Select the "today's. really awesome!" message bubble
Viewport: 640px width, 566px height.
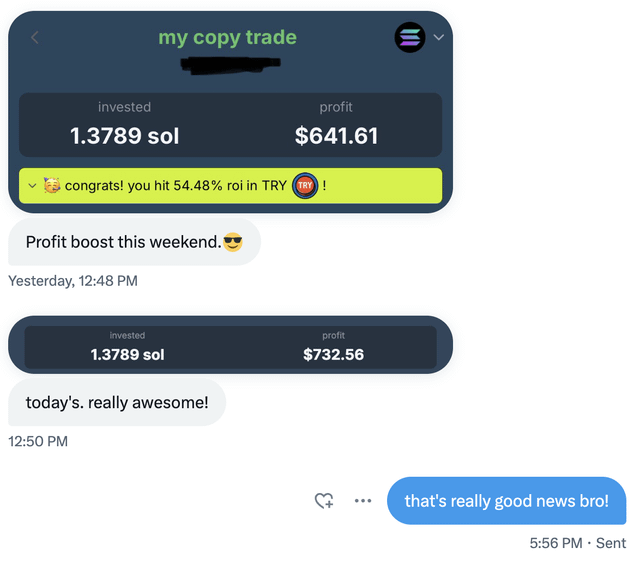click(117, 402)
